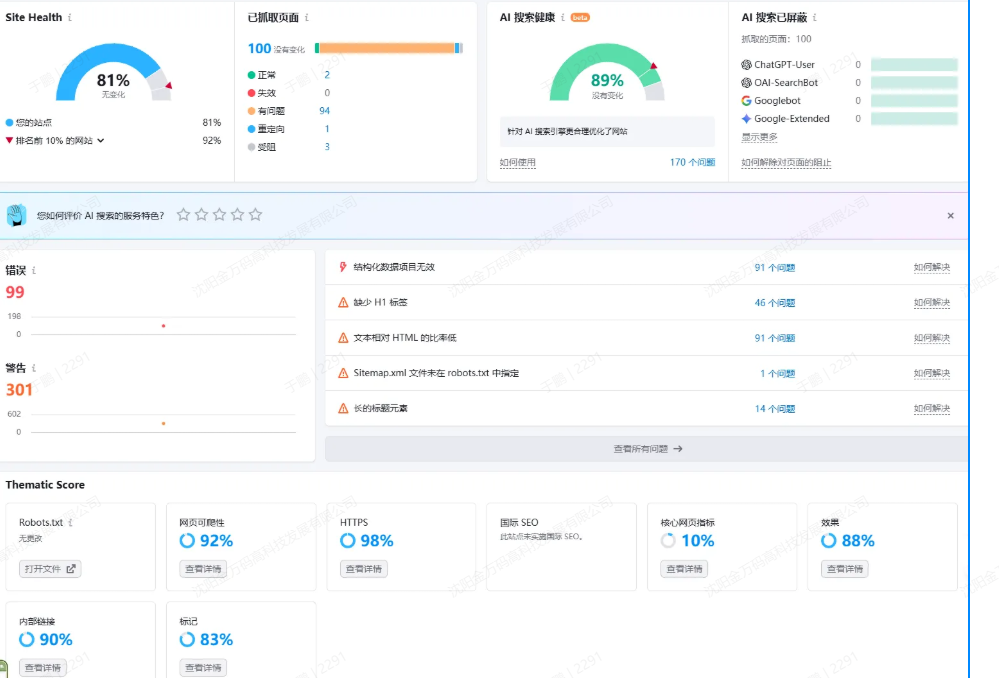Close the AI search rating banner

pos(950,216)
